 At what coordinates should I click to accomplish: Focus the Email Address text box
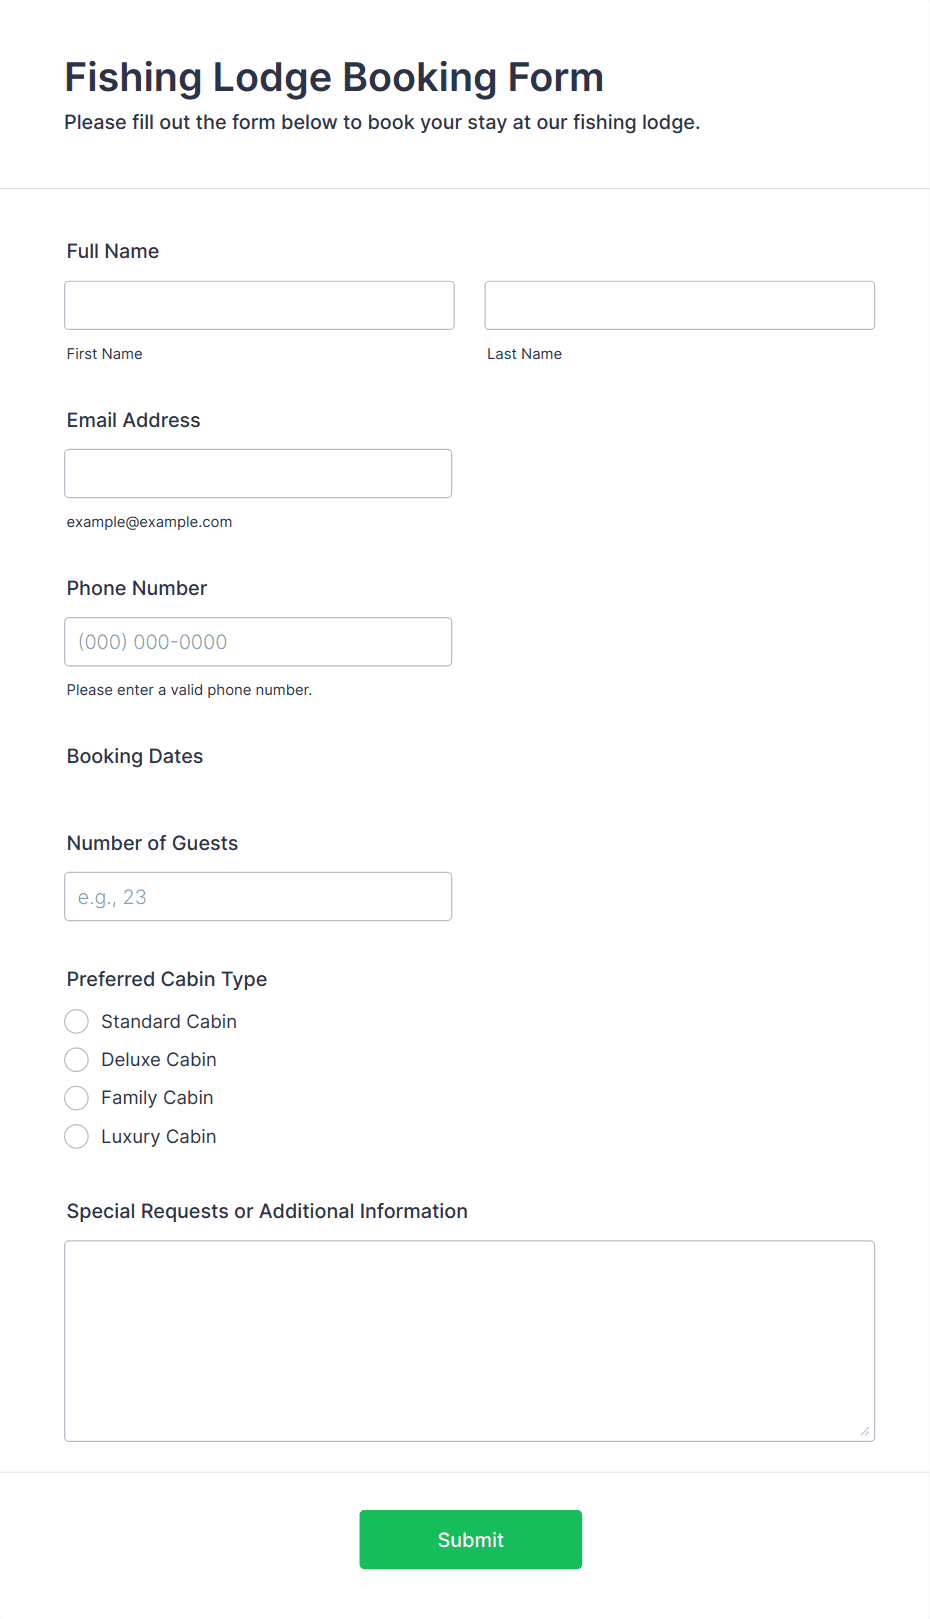(258, 473)
